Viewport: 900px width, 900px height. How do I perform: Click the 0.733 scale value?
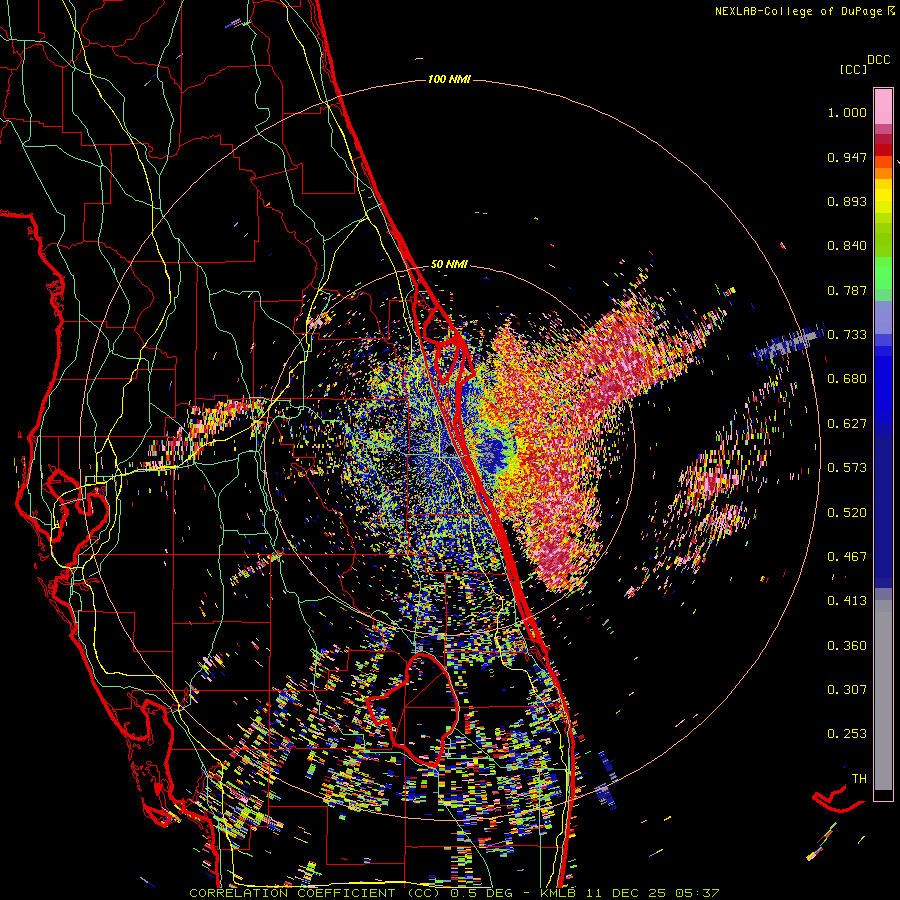click(x=847, y=335)
